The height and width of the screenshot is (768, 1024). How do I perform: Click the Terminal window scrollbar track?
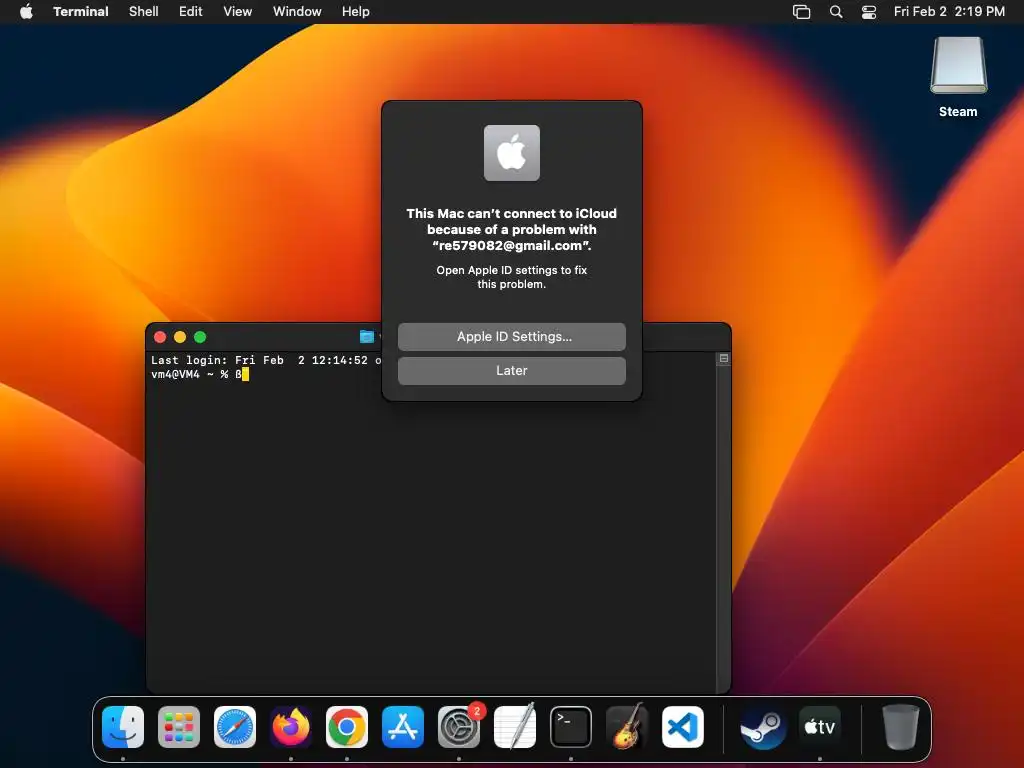coord(724,529)
